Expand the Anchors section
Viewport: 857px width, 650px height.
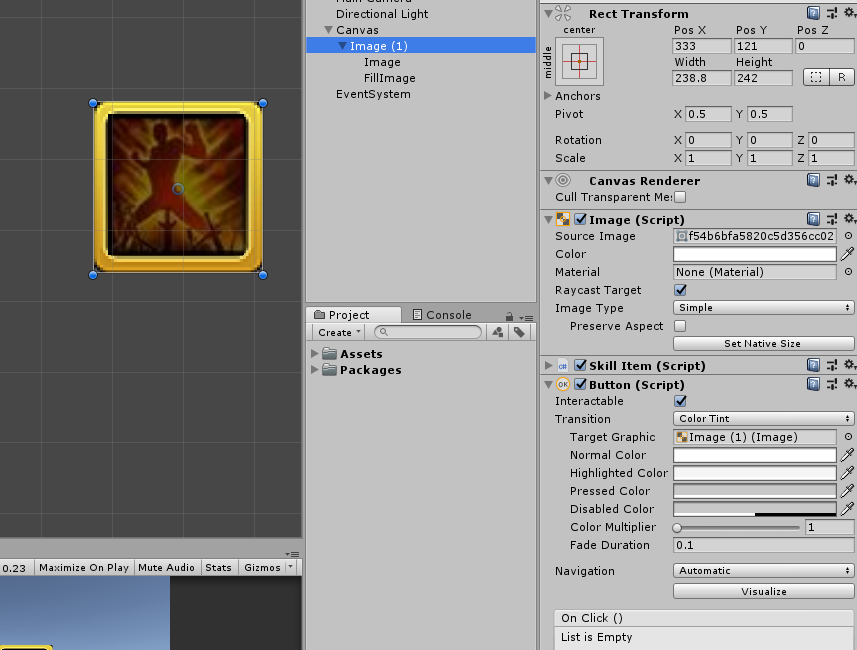[548, 95]
